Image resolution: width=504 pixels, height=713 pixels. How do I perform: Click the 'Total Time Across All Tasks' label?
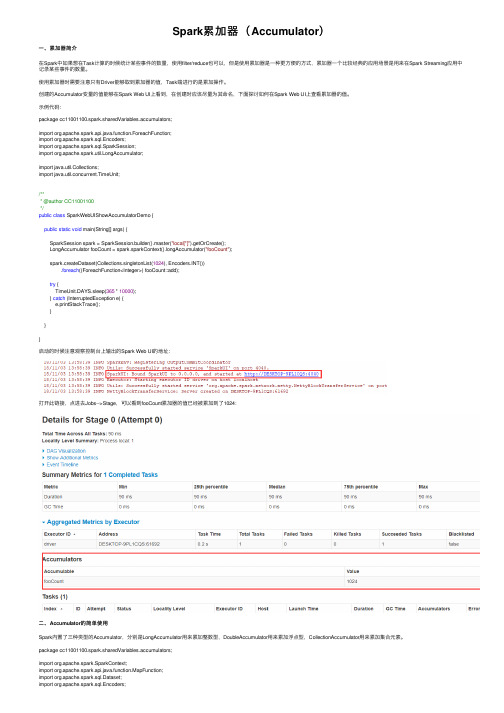pyautogui.click(x=75, y=433)
